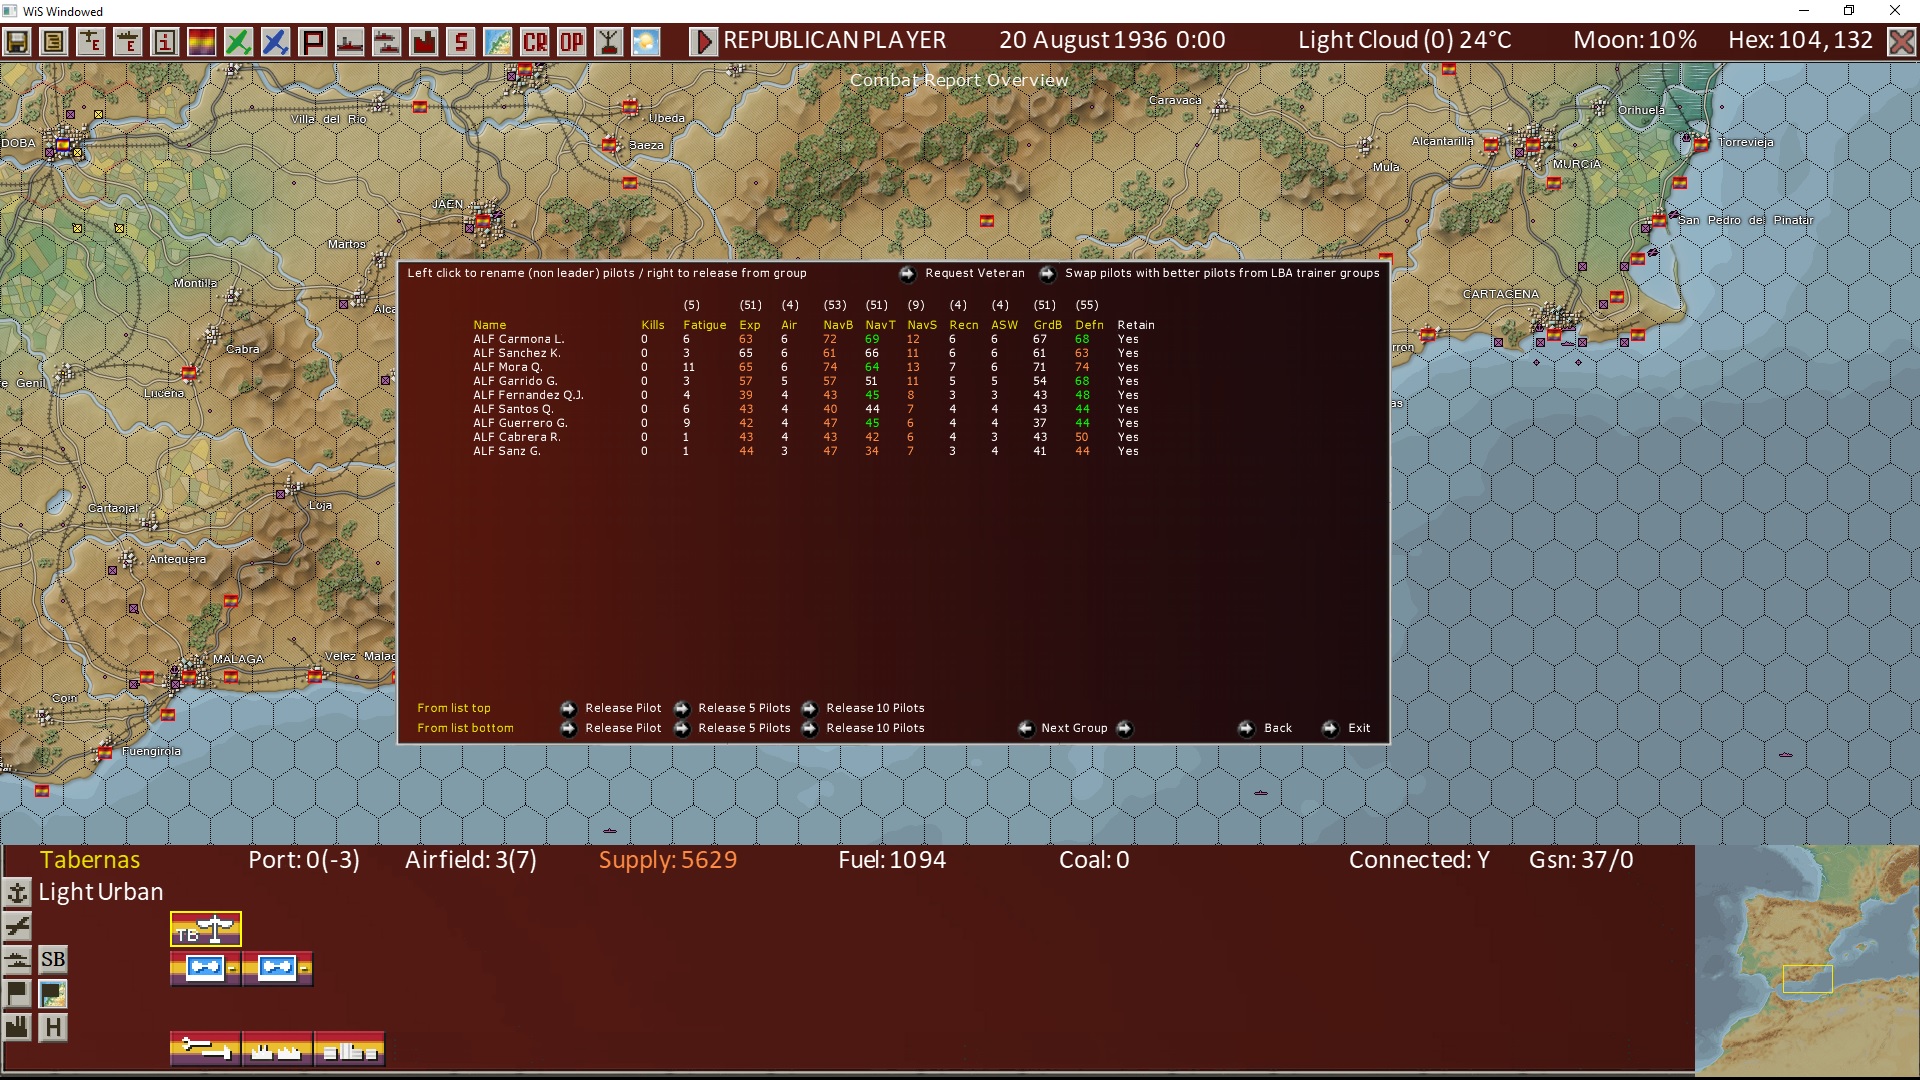Click the SB button in bottom panel
Viewport: 1920px width, 1080px height.
(x=53, y=960)
